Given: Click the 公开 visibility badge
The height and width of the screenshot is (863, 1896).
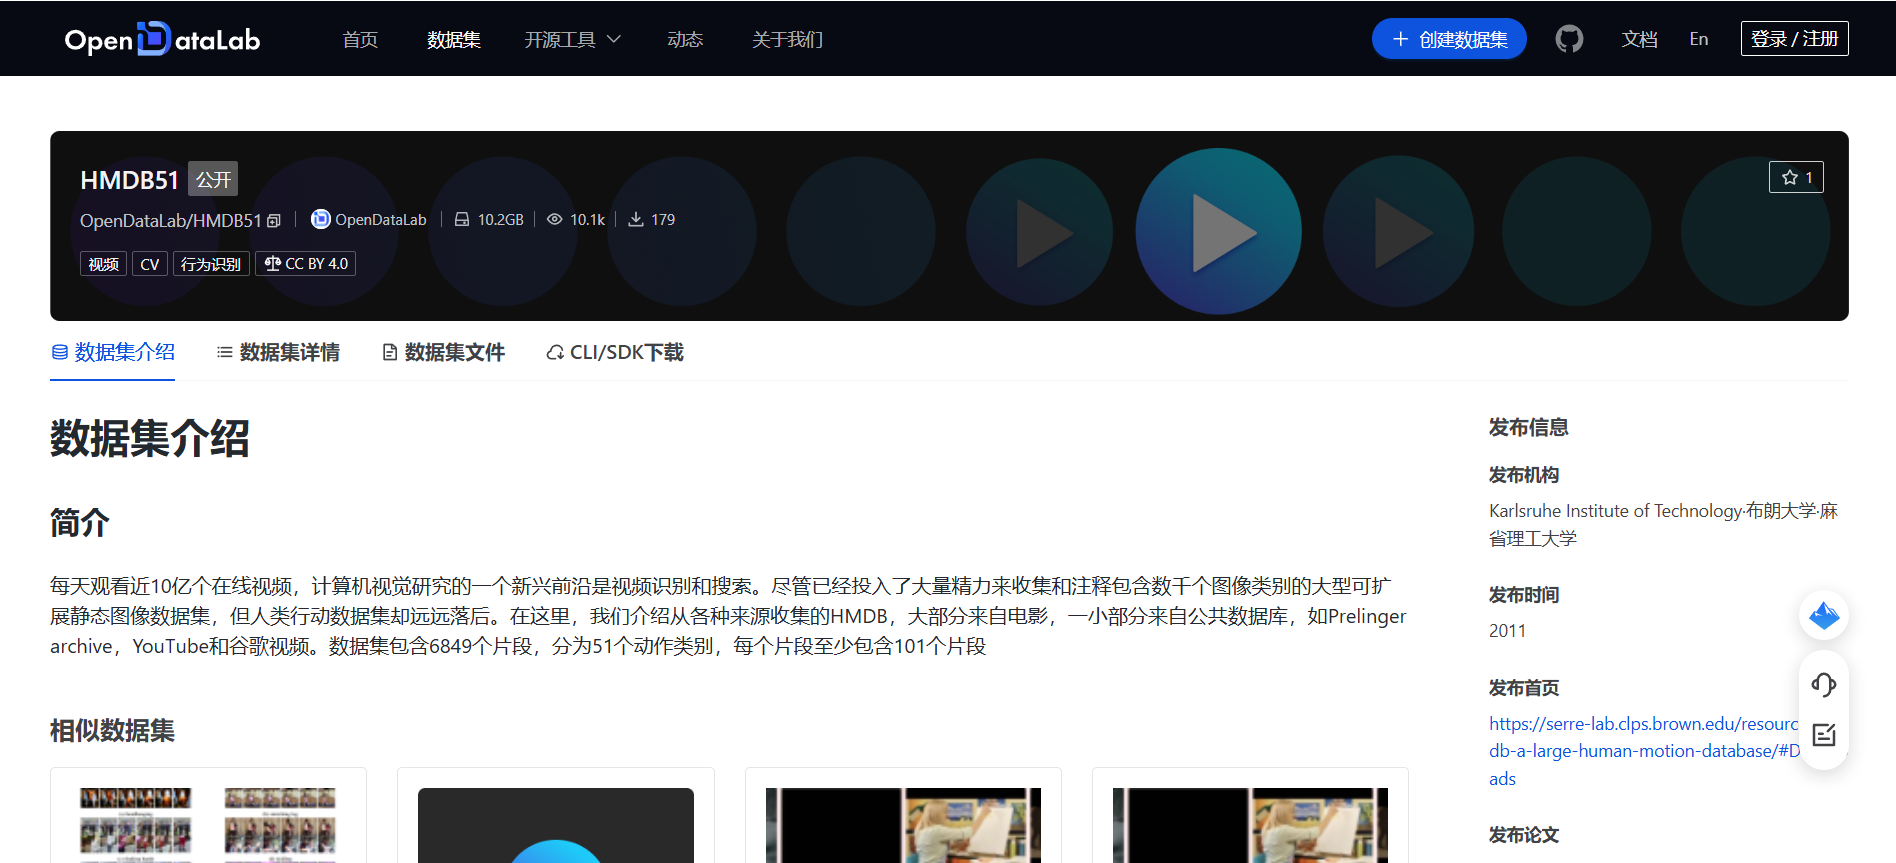Looking at the screenshot, I should click(213, 179).
